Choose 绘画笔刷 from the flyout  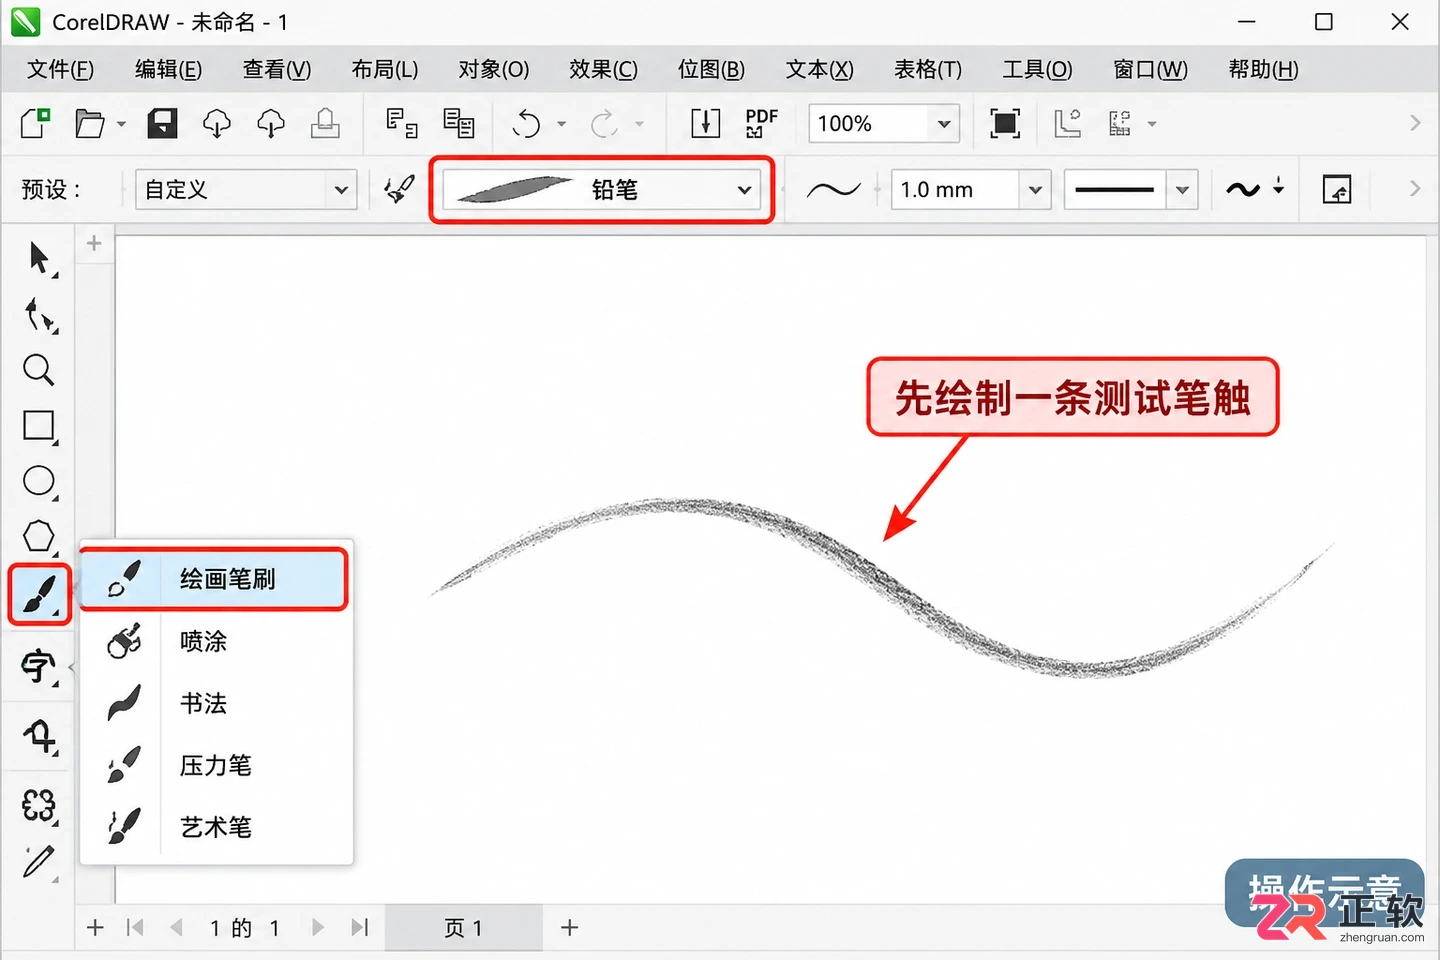pyautogui.click(x=214, y=579)
